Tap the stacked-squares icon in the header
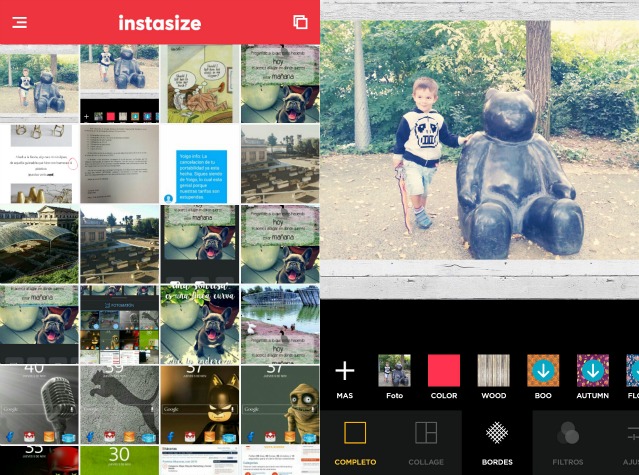Image resolution: width=639 pixels, height=475 pixels. pos(300,22)
